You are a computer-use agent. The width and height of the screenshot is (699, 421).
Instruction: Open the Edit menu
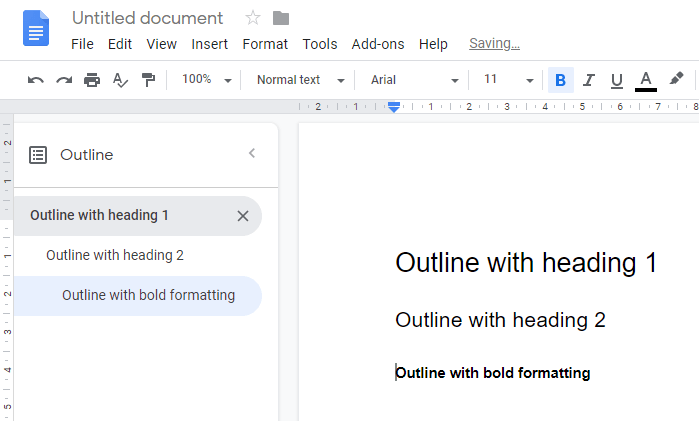click(120, 44)
